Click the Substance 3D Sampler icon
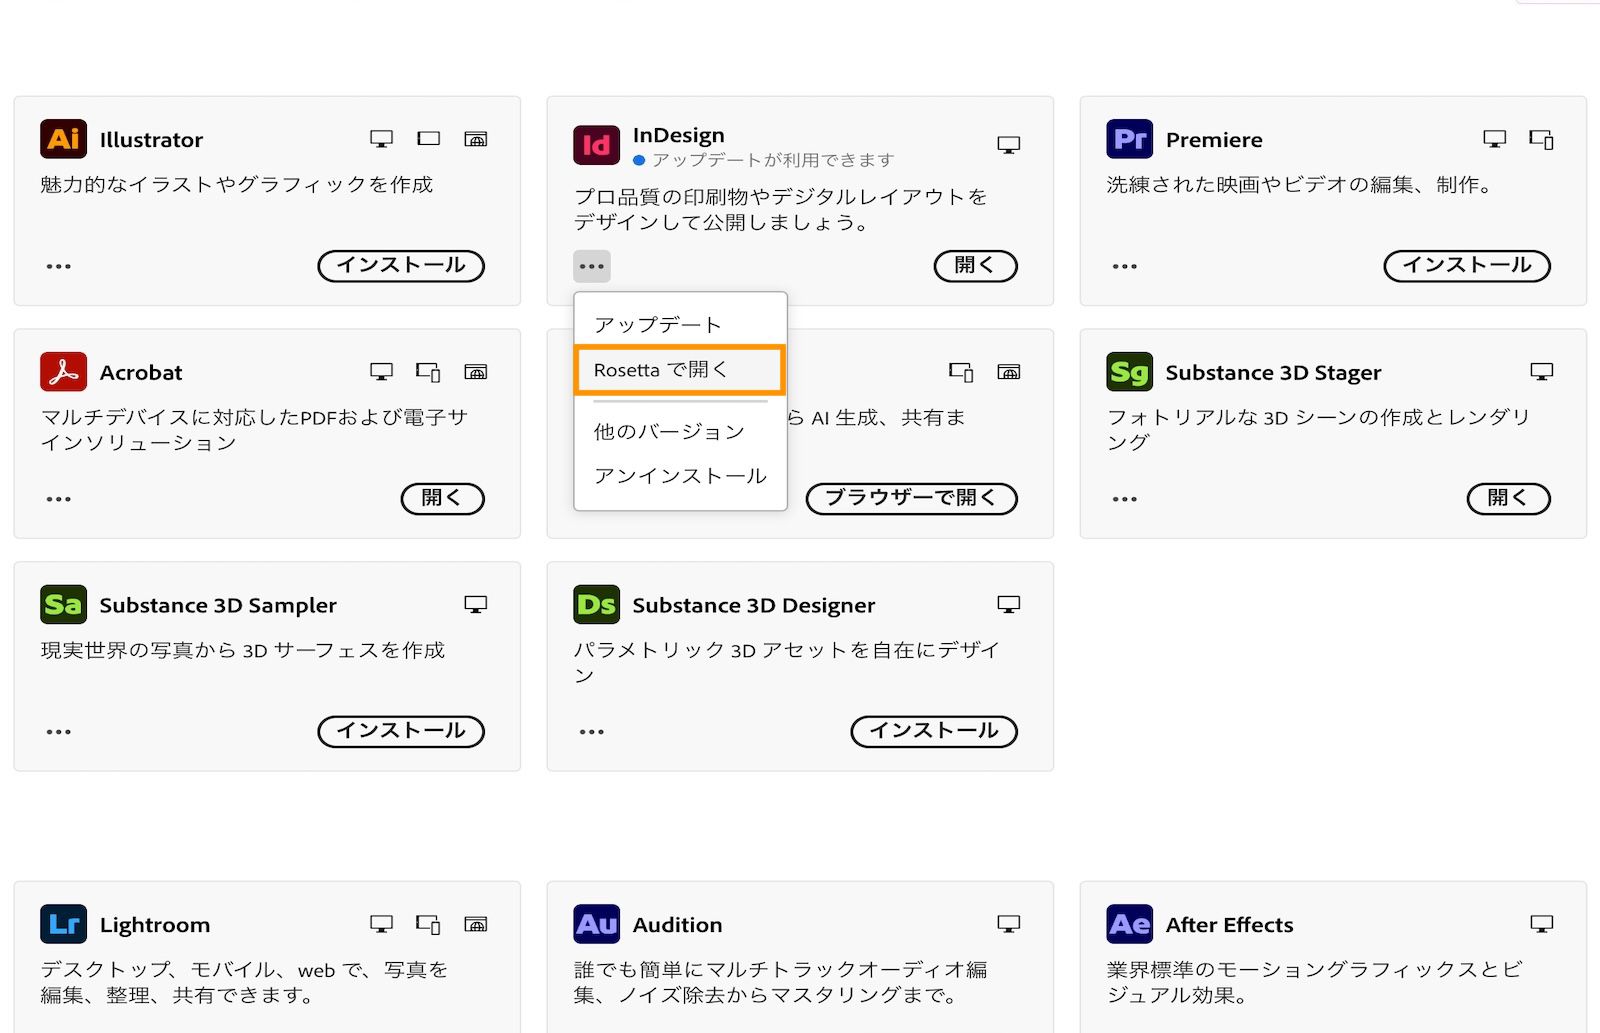The height and width of the screenshot is (1033, 1600). point(63,605)
